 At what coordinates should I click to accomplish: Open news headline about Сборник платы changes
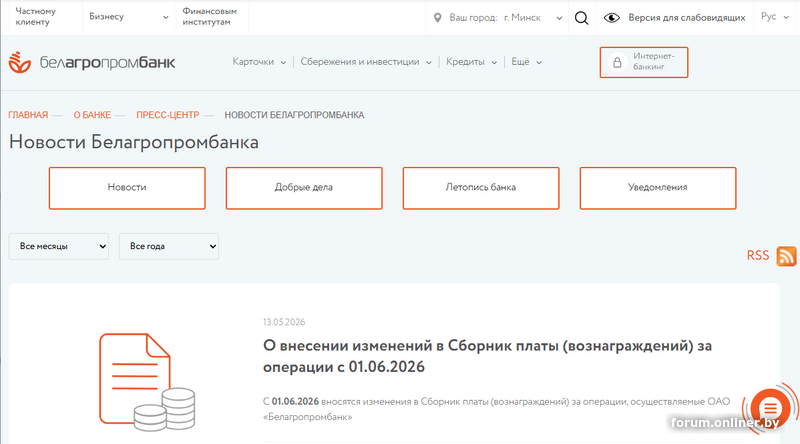(487, 356)
